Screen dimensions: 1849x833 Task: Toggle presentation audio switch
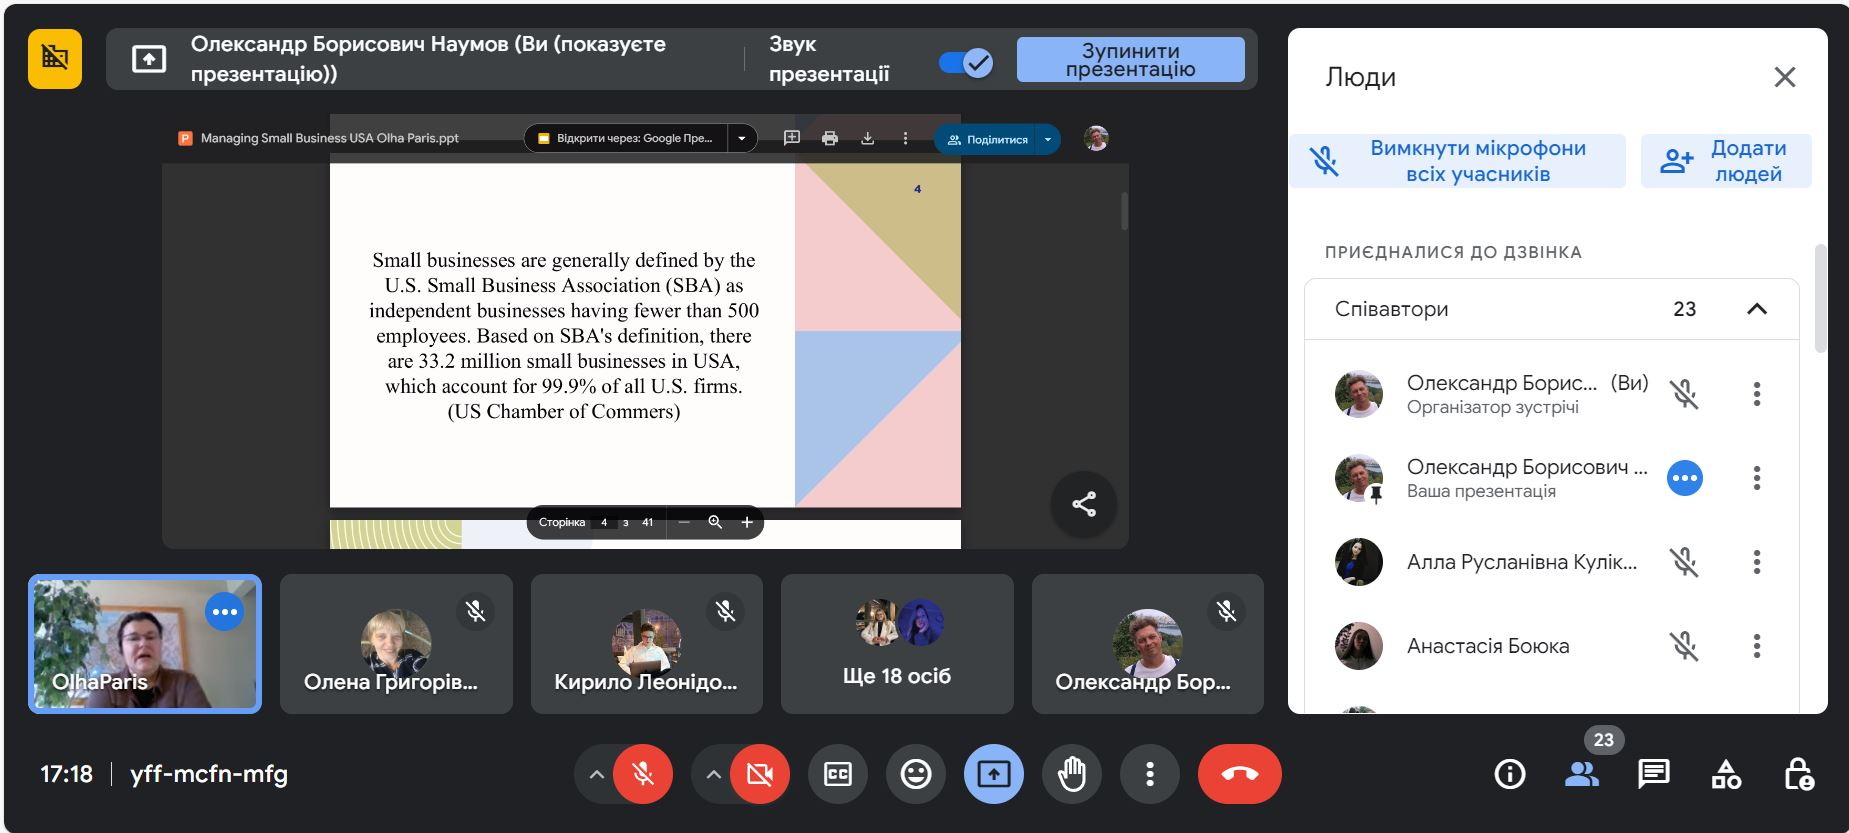click(965, 63)
